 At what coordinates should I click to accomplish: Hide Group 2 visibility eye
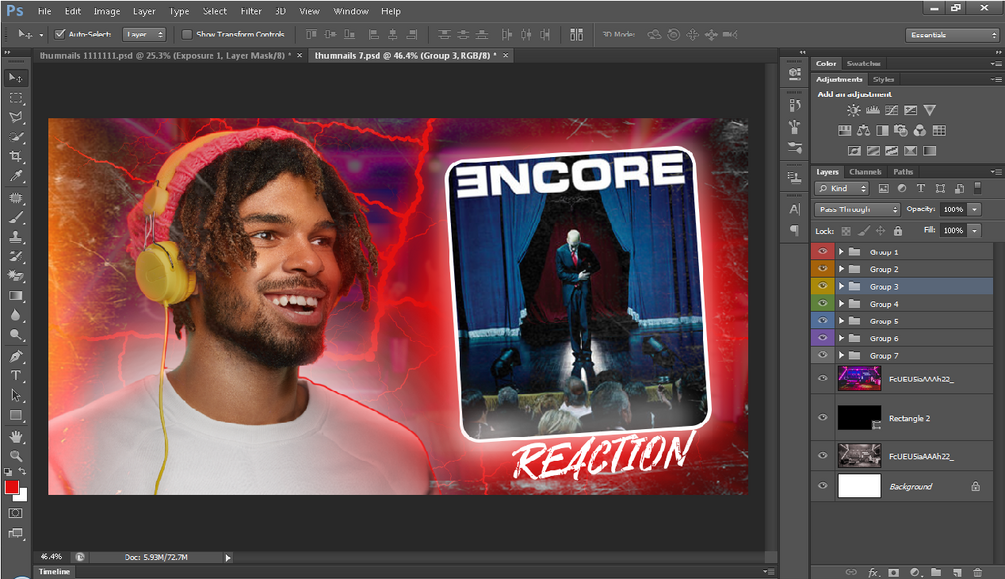822,269
